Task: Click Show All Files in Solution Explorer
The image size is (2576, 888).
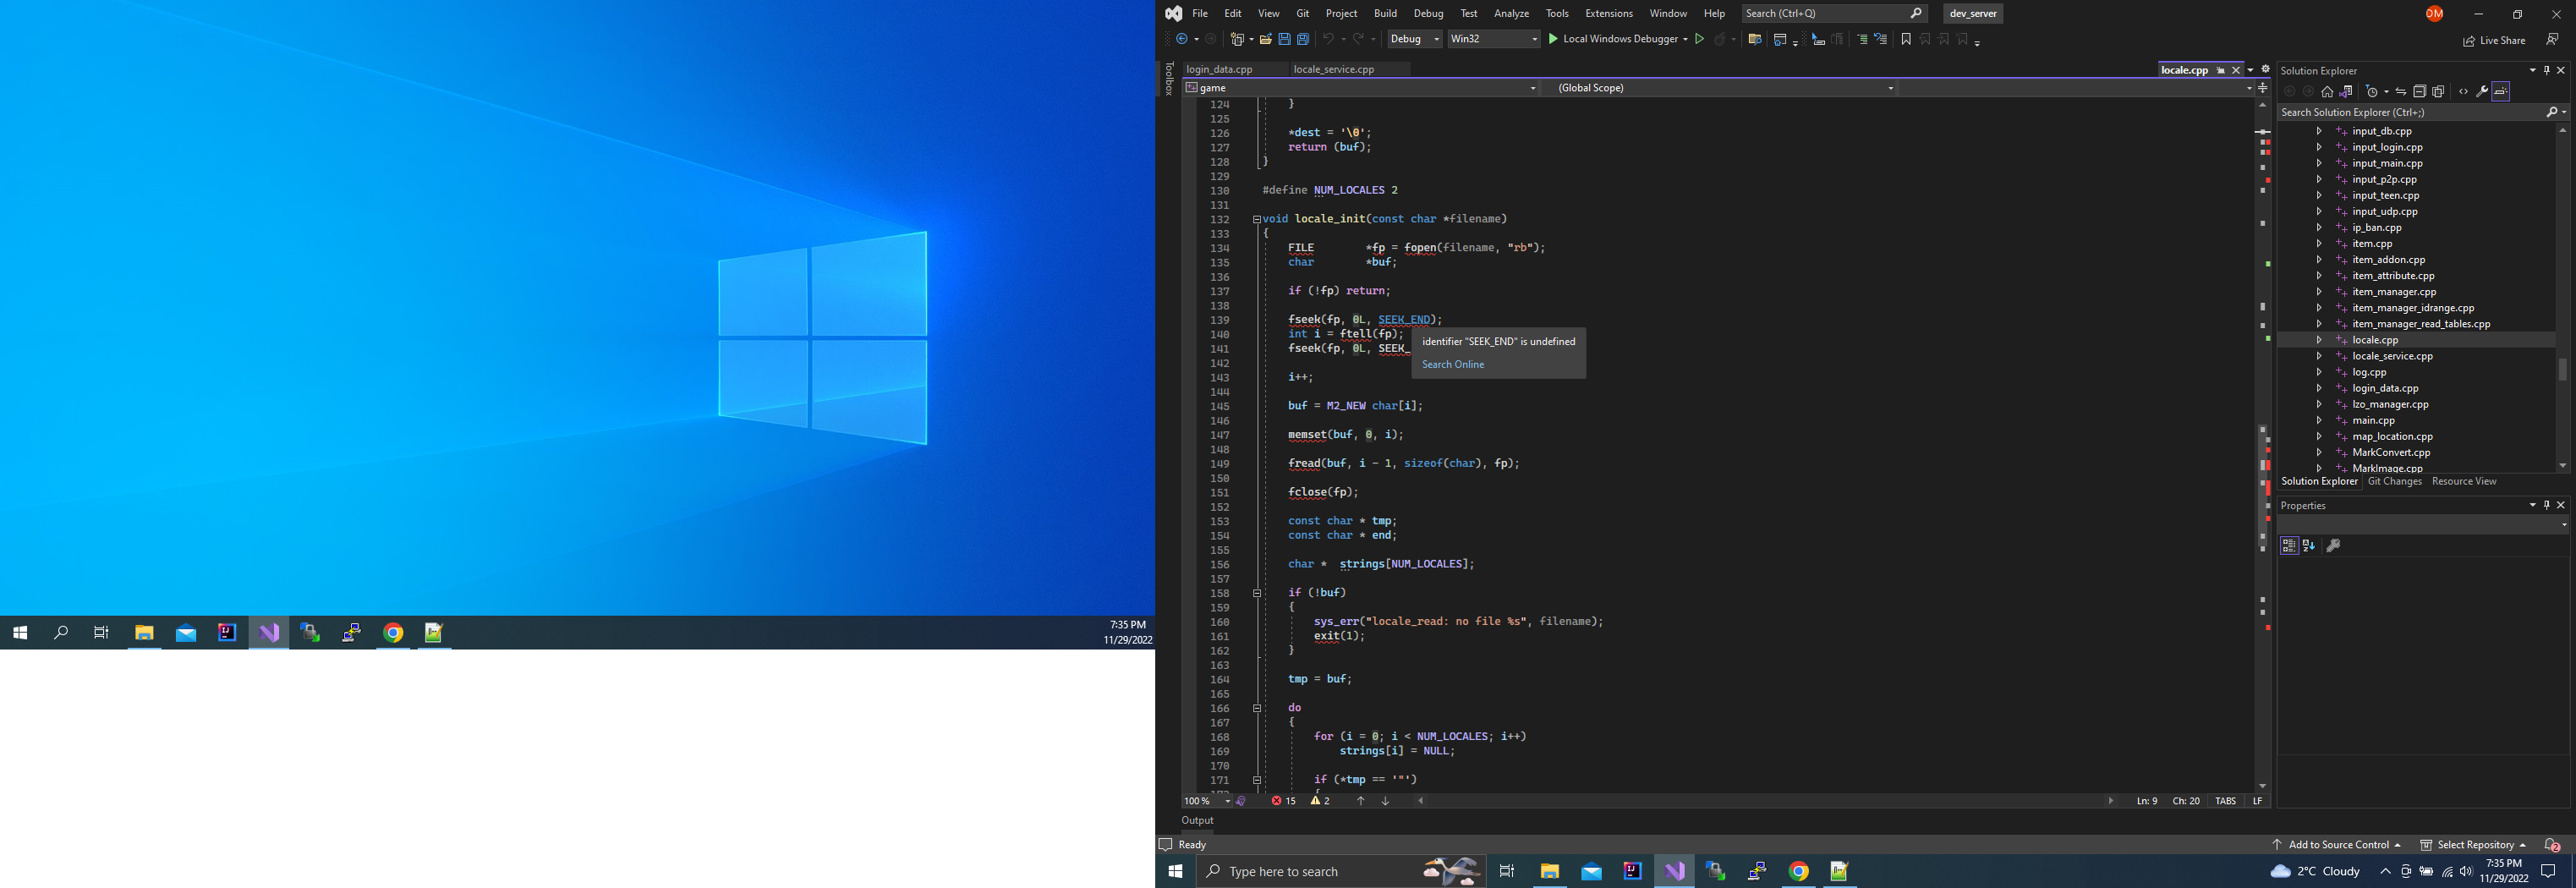Action: click(2439, 92)
